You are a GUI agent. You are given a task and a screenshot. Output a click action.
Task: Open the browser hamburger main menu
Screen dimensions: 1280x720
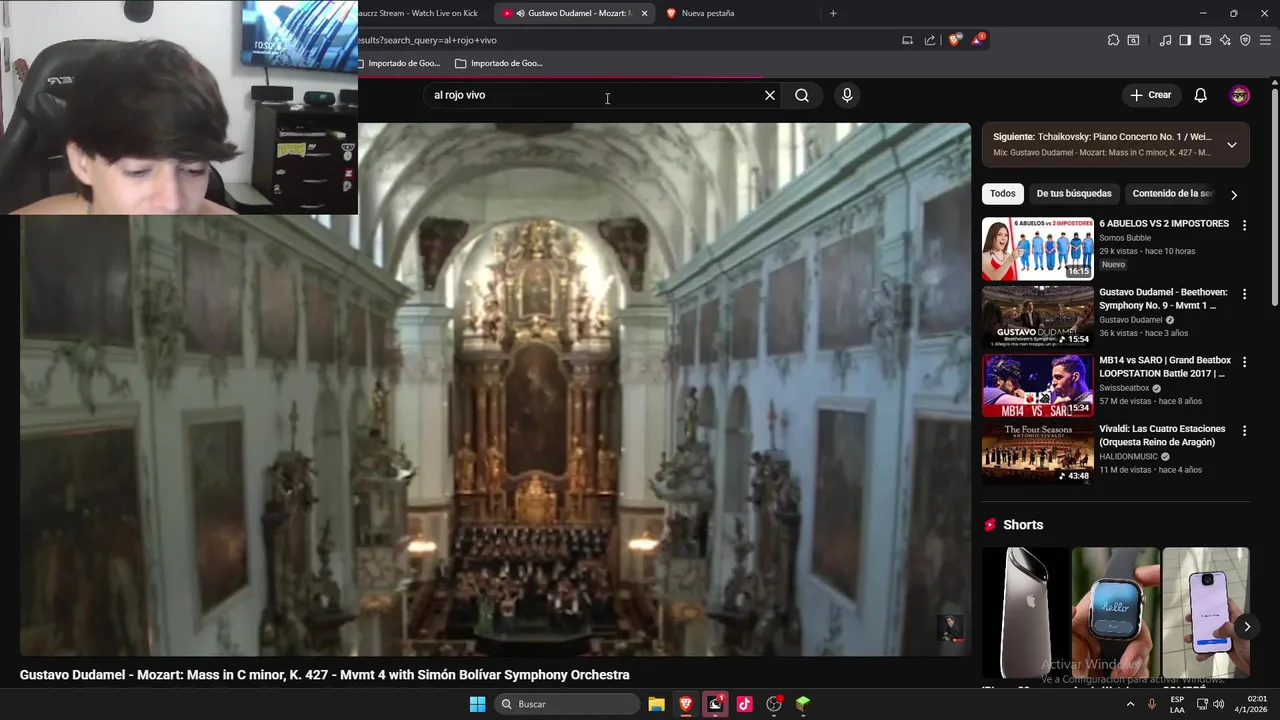[x=1265, y=40]
